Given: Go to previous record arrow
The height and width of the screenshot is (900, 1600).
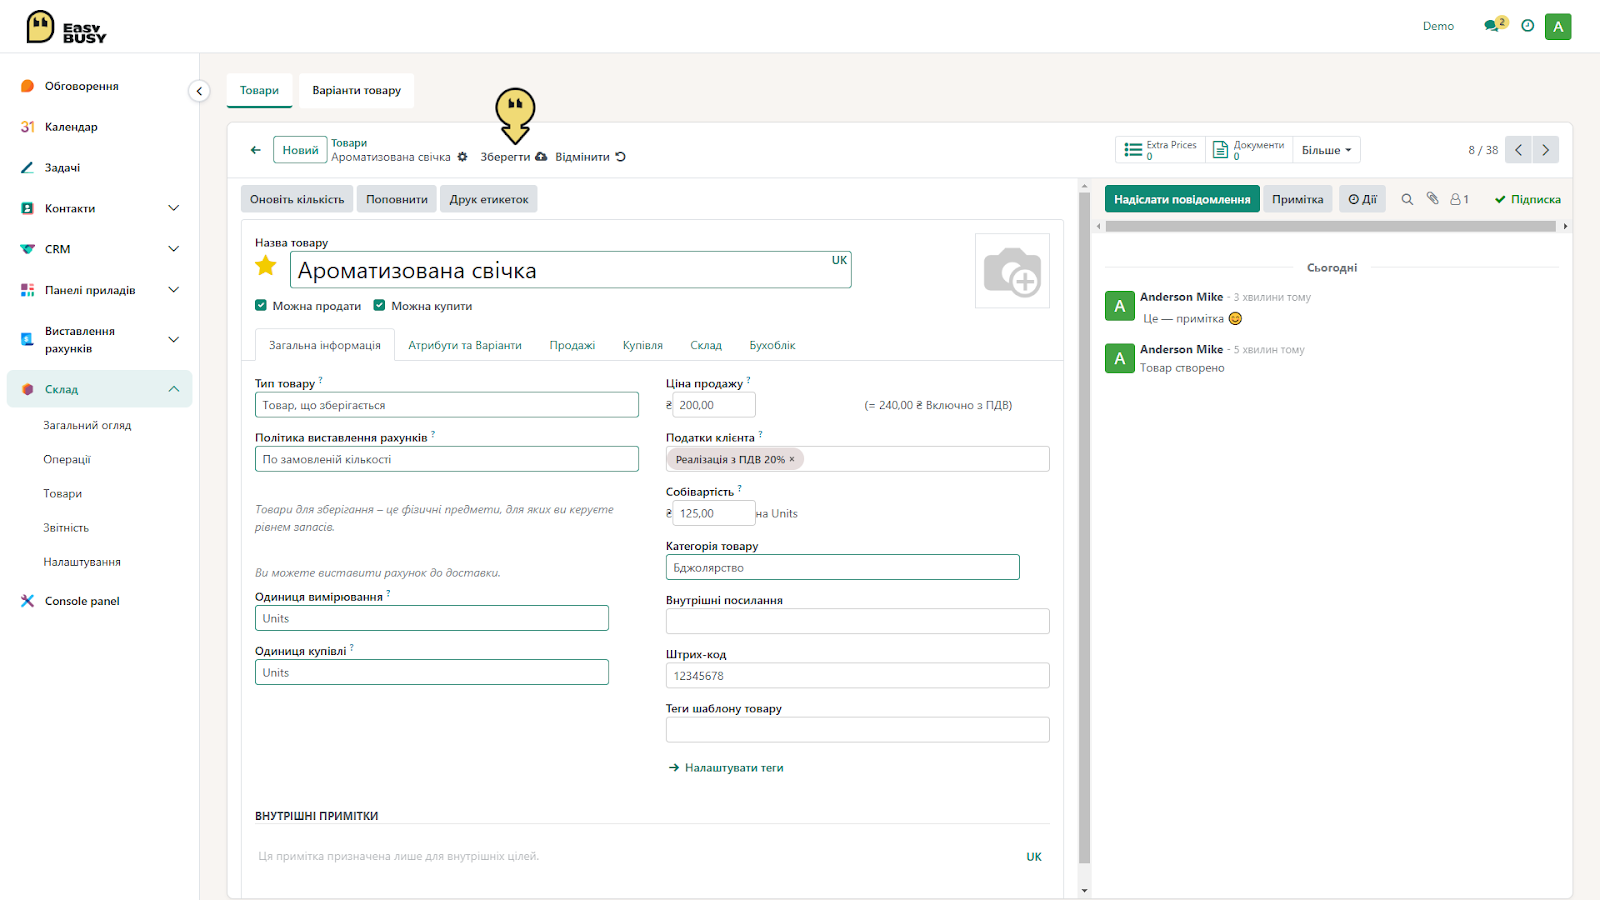Looking at the screenshot, I should click(1518, 150).
